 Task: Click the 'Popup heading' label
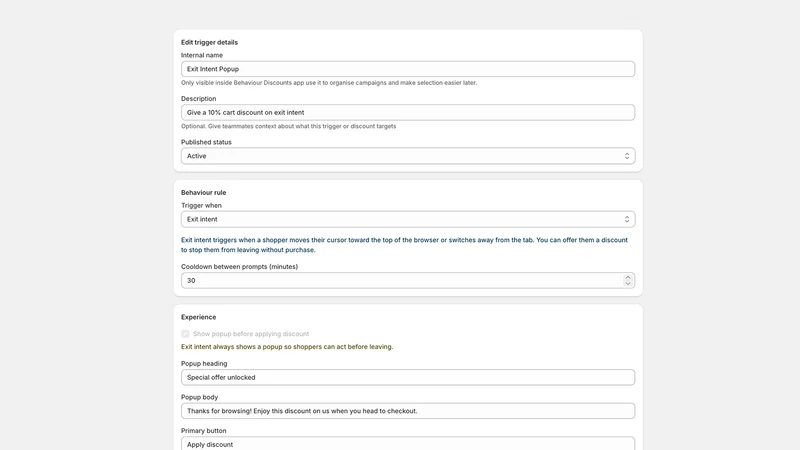pos(204,364)
